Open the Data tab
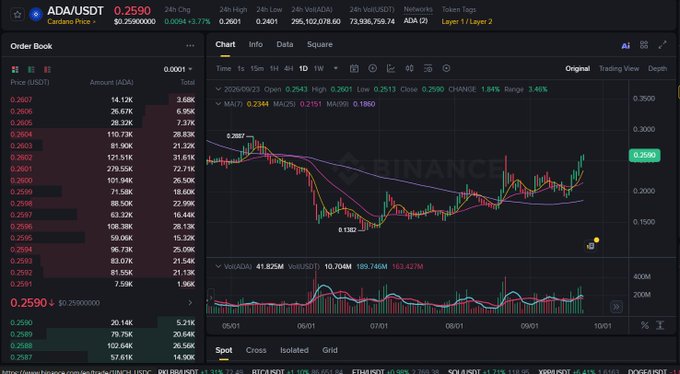 [x=284, y=44]
